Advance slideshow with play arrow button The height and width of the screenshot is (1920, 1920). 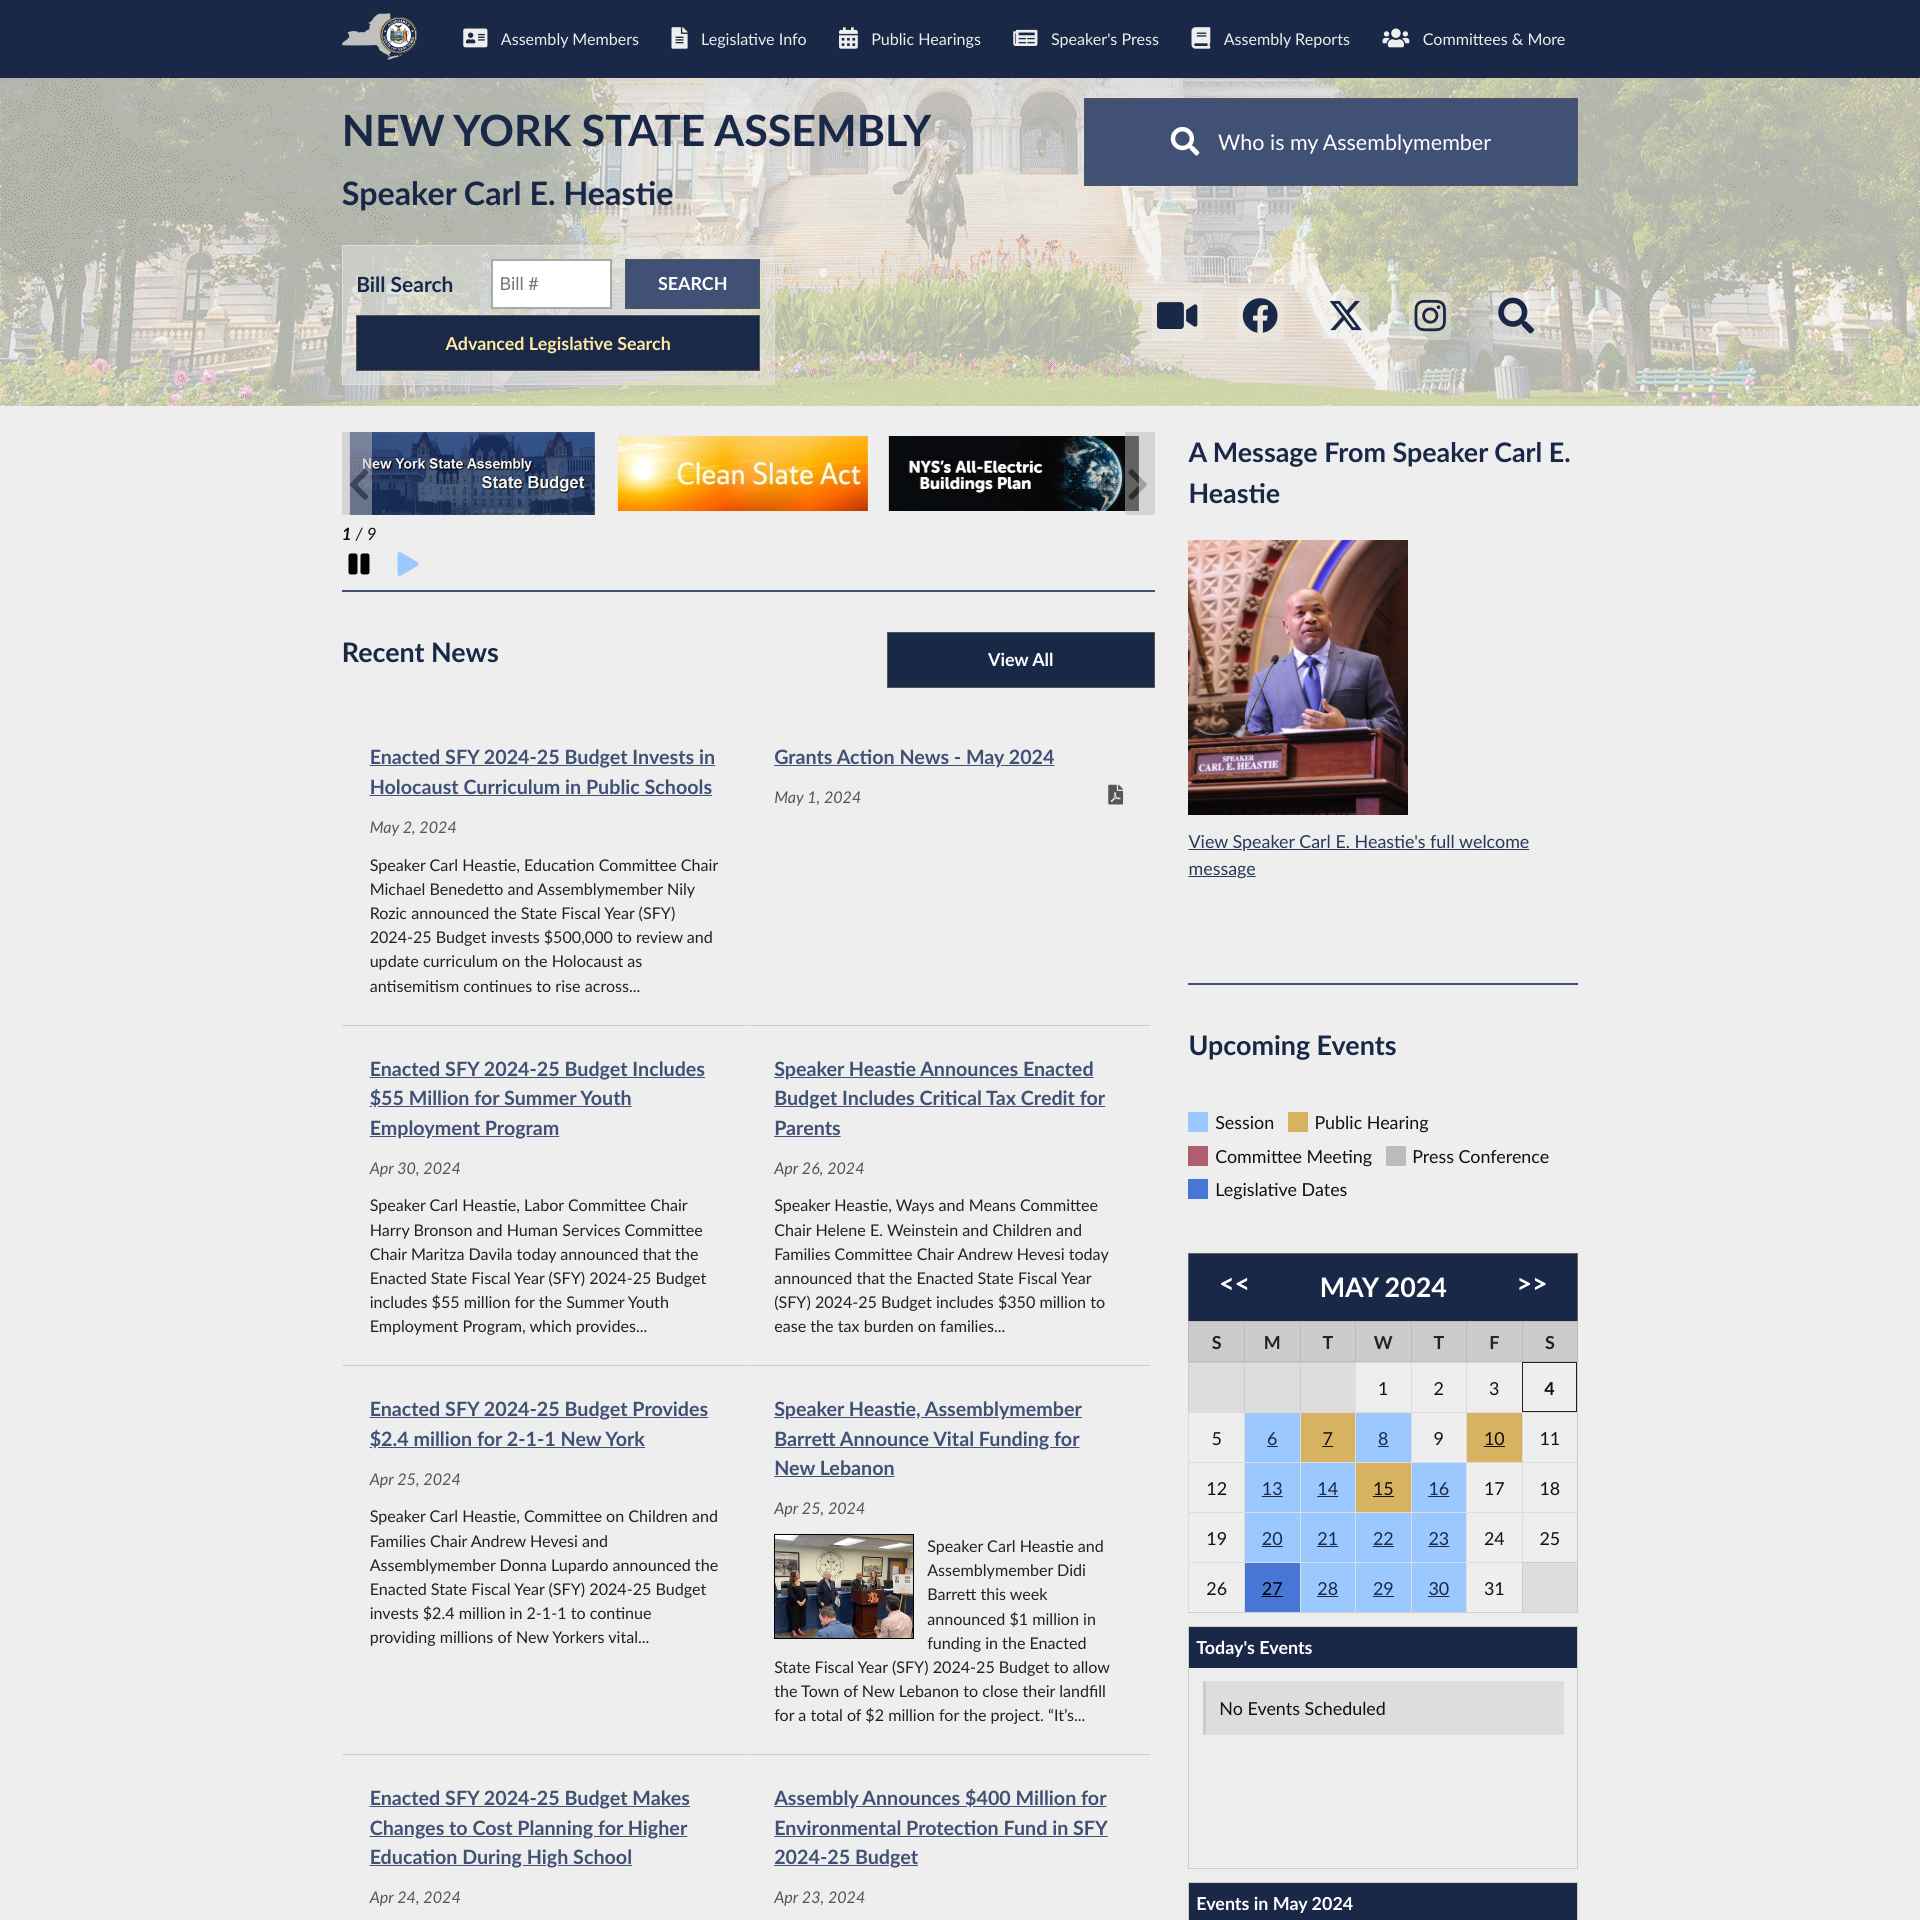(406, 564)
